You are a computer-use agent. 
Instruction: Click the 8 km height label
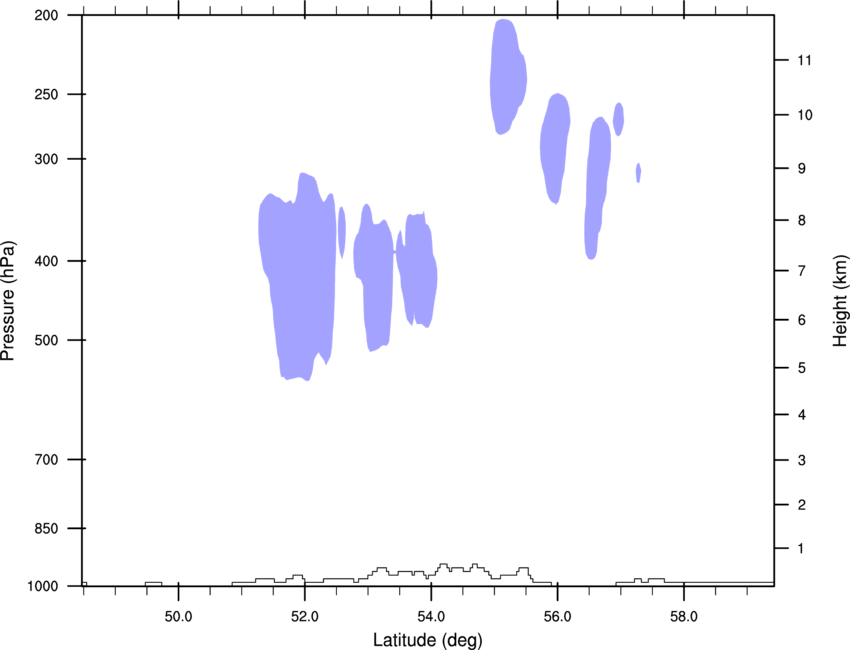coord(801,220)
